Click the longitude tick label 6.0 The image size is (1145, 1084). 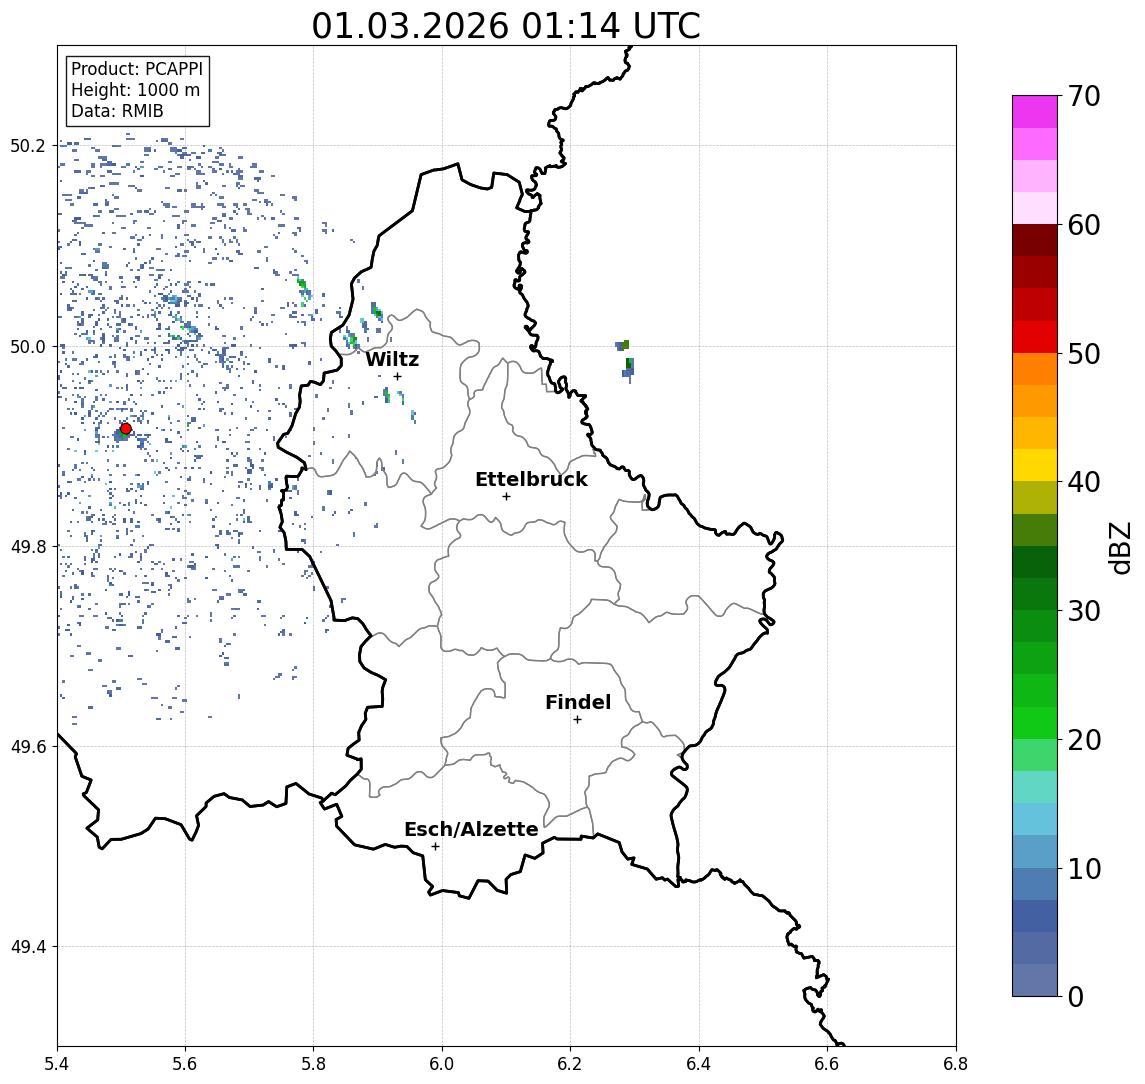442,1064
